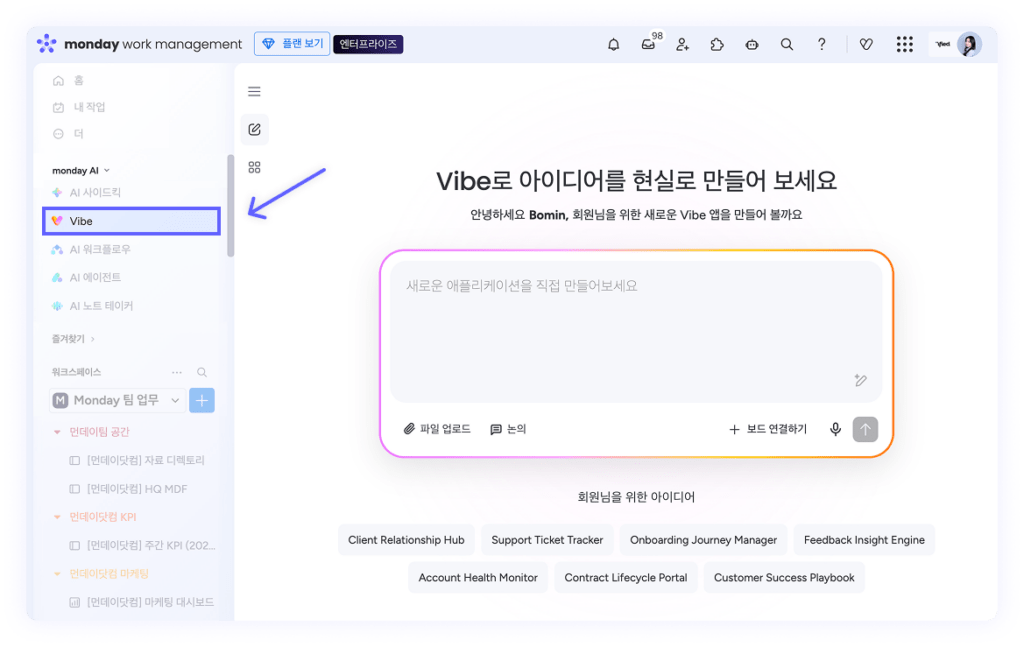Click the 플랜 보기 button
Screen dimensions: 1024x647
[292, 44]
